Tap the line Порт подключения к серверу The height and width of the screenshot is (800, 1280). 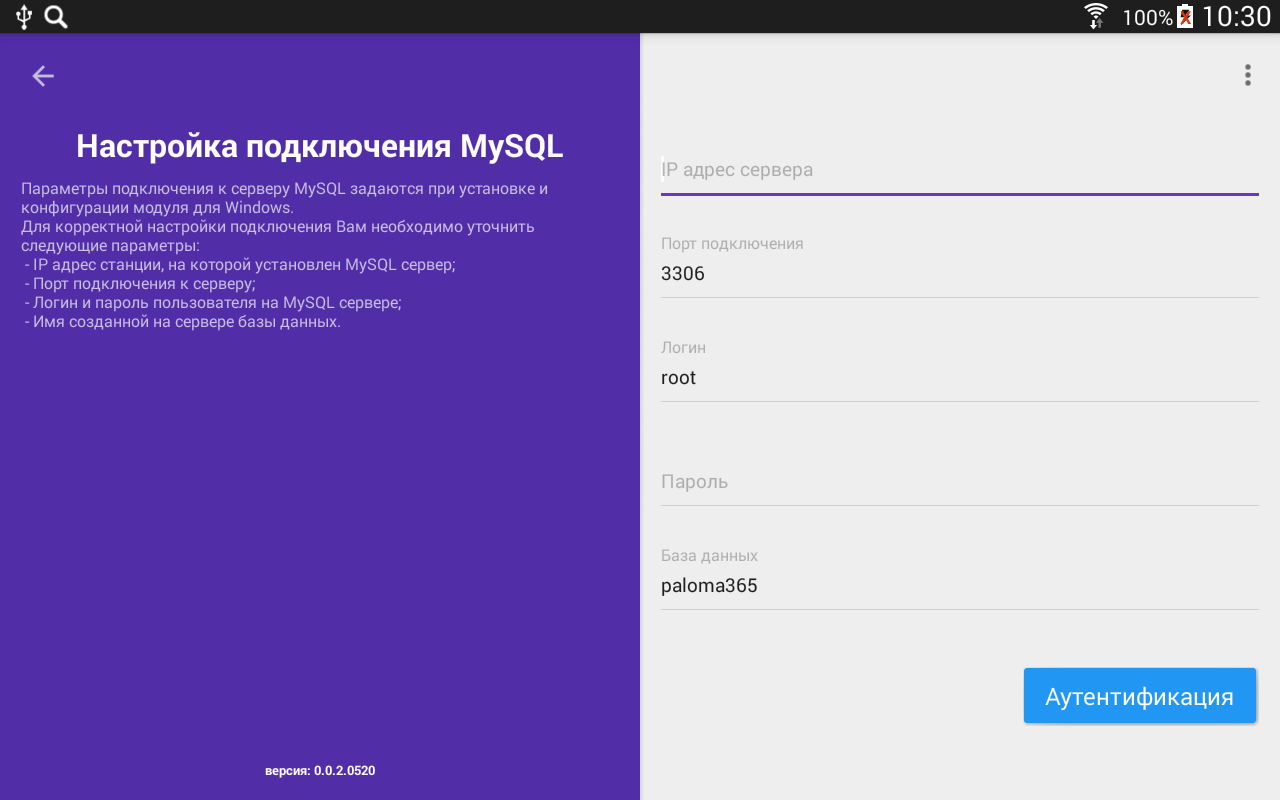coord(140,284)
